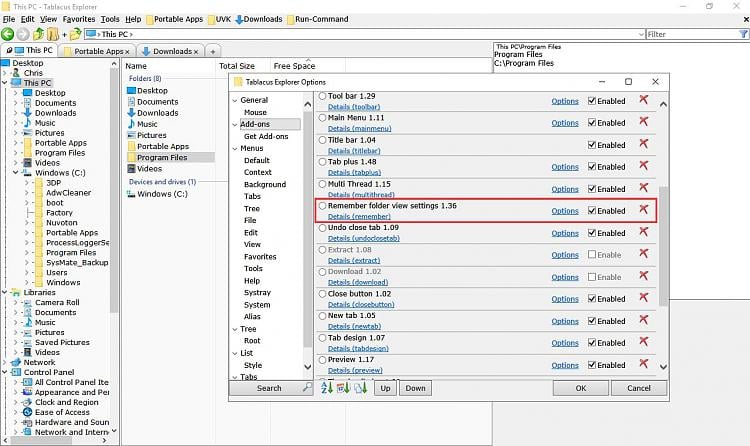The height and width of the screenshot is (446, 750).
Task: Move add-on Up button
Action: click(x=385, y=388)
